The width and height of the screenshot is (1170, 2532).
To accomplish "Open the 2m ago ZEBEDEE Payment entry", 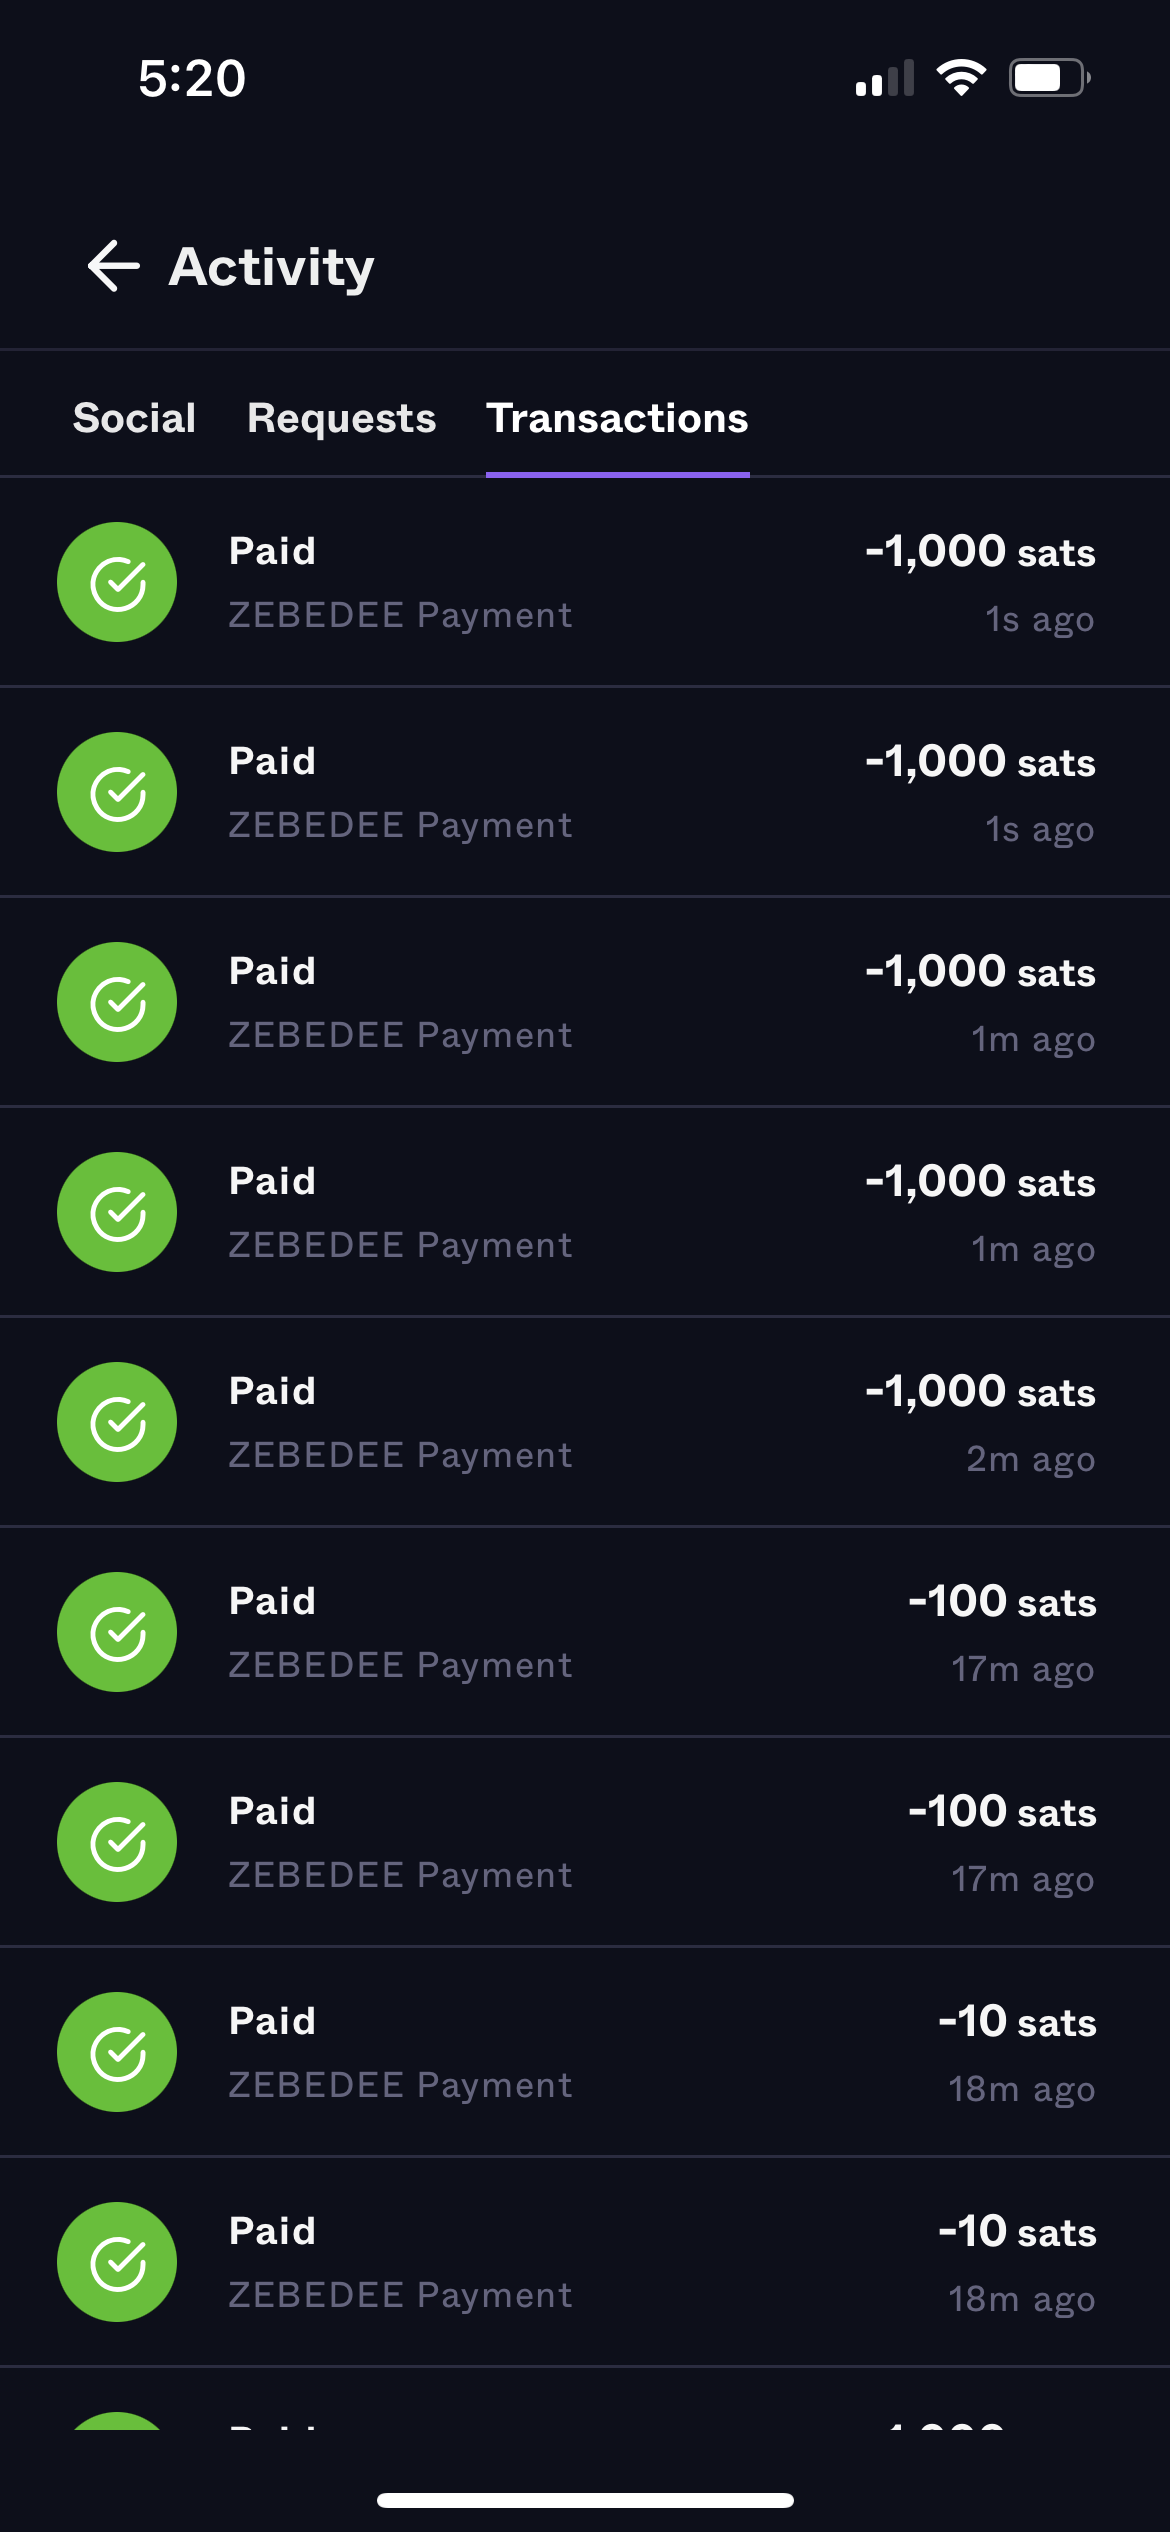I will click(400, 1455).
